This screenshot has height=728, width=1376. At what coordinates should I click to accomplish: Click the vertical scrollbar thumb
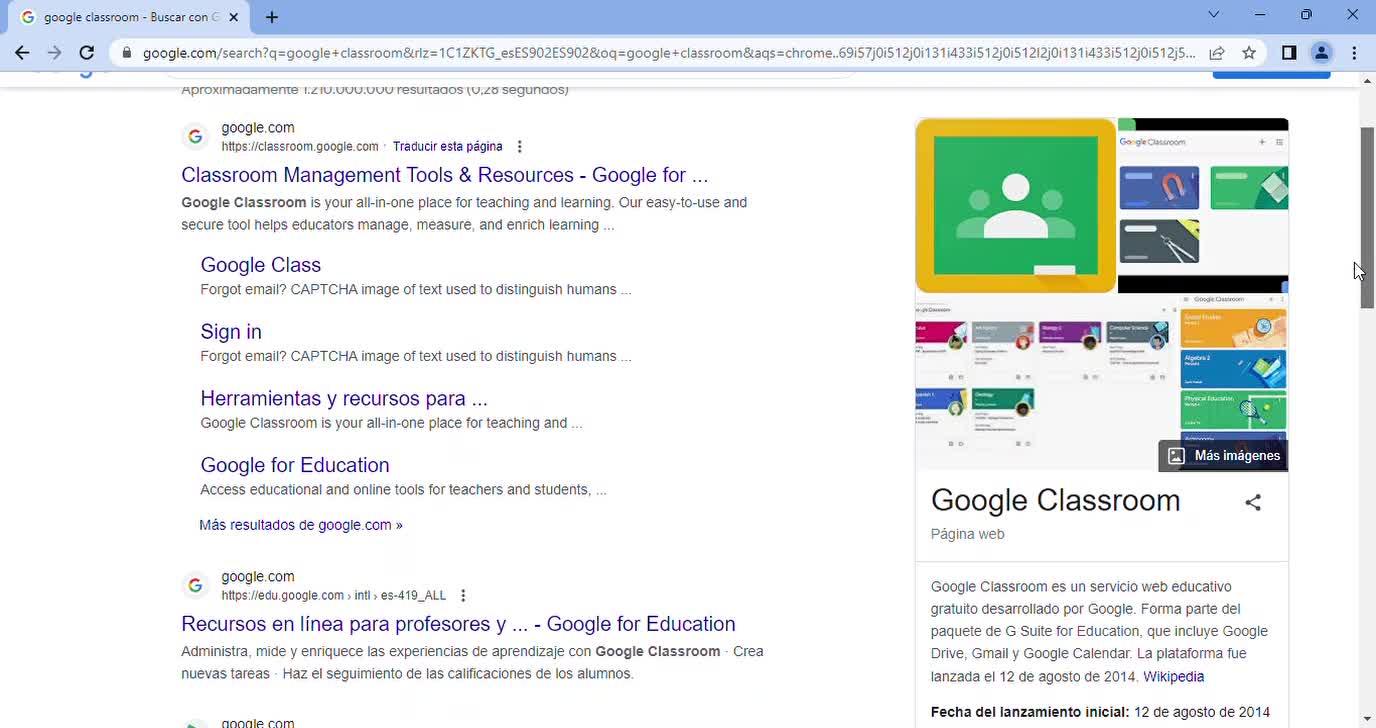[1367, 218]
